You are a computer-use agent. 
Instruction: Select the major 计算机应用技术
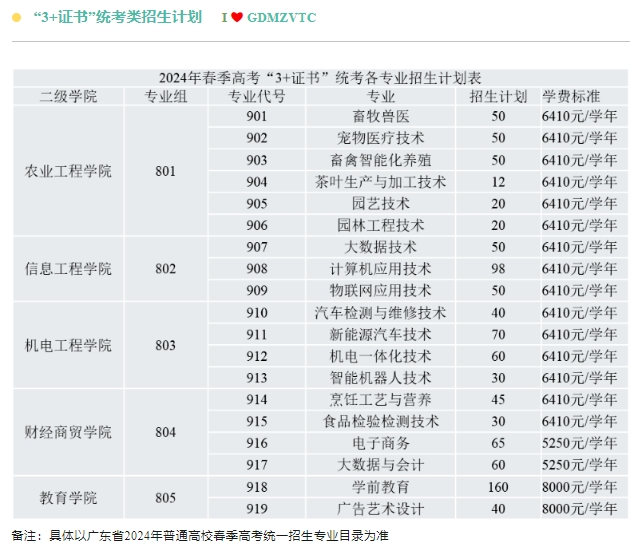(381, 269)
